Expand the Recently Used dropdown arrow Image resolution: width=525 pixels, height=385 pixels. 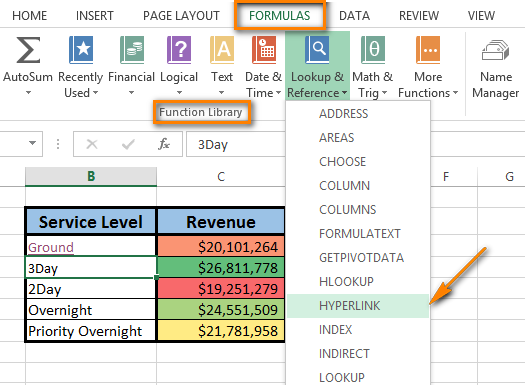pos(95,92)
